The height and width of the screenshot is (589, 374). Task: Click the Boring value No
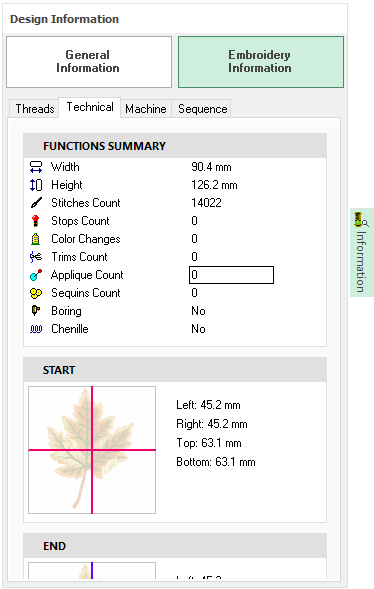pos(198,311)
